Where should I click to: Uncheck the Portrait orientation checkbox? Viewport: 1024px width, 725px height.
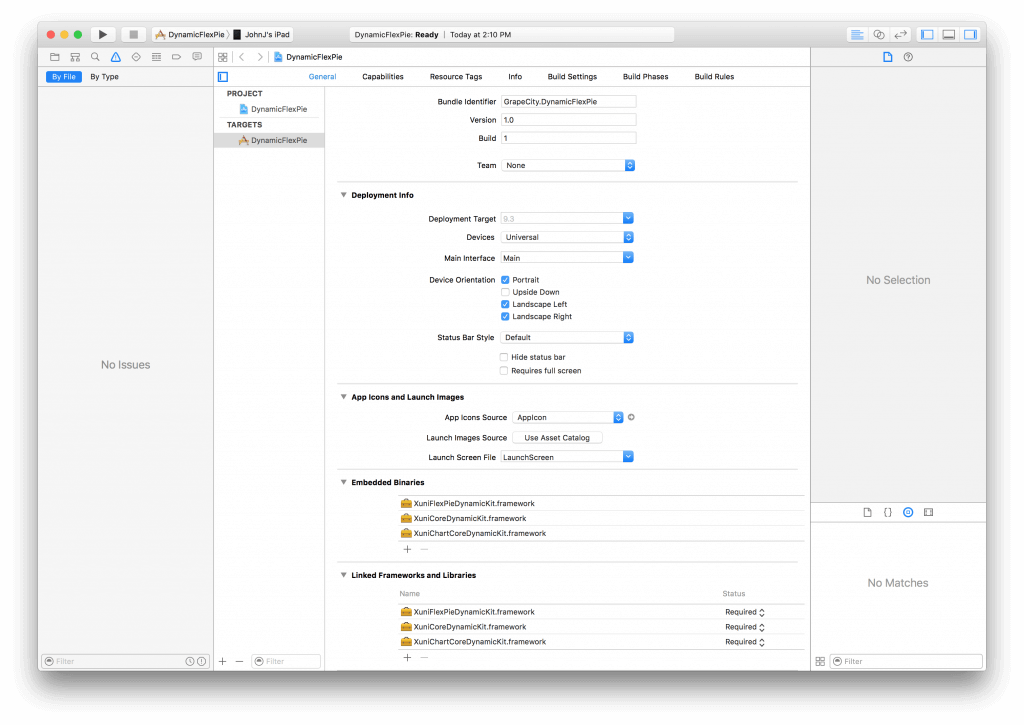(x=505, y=280)
